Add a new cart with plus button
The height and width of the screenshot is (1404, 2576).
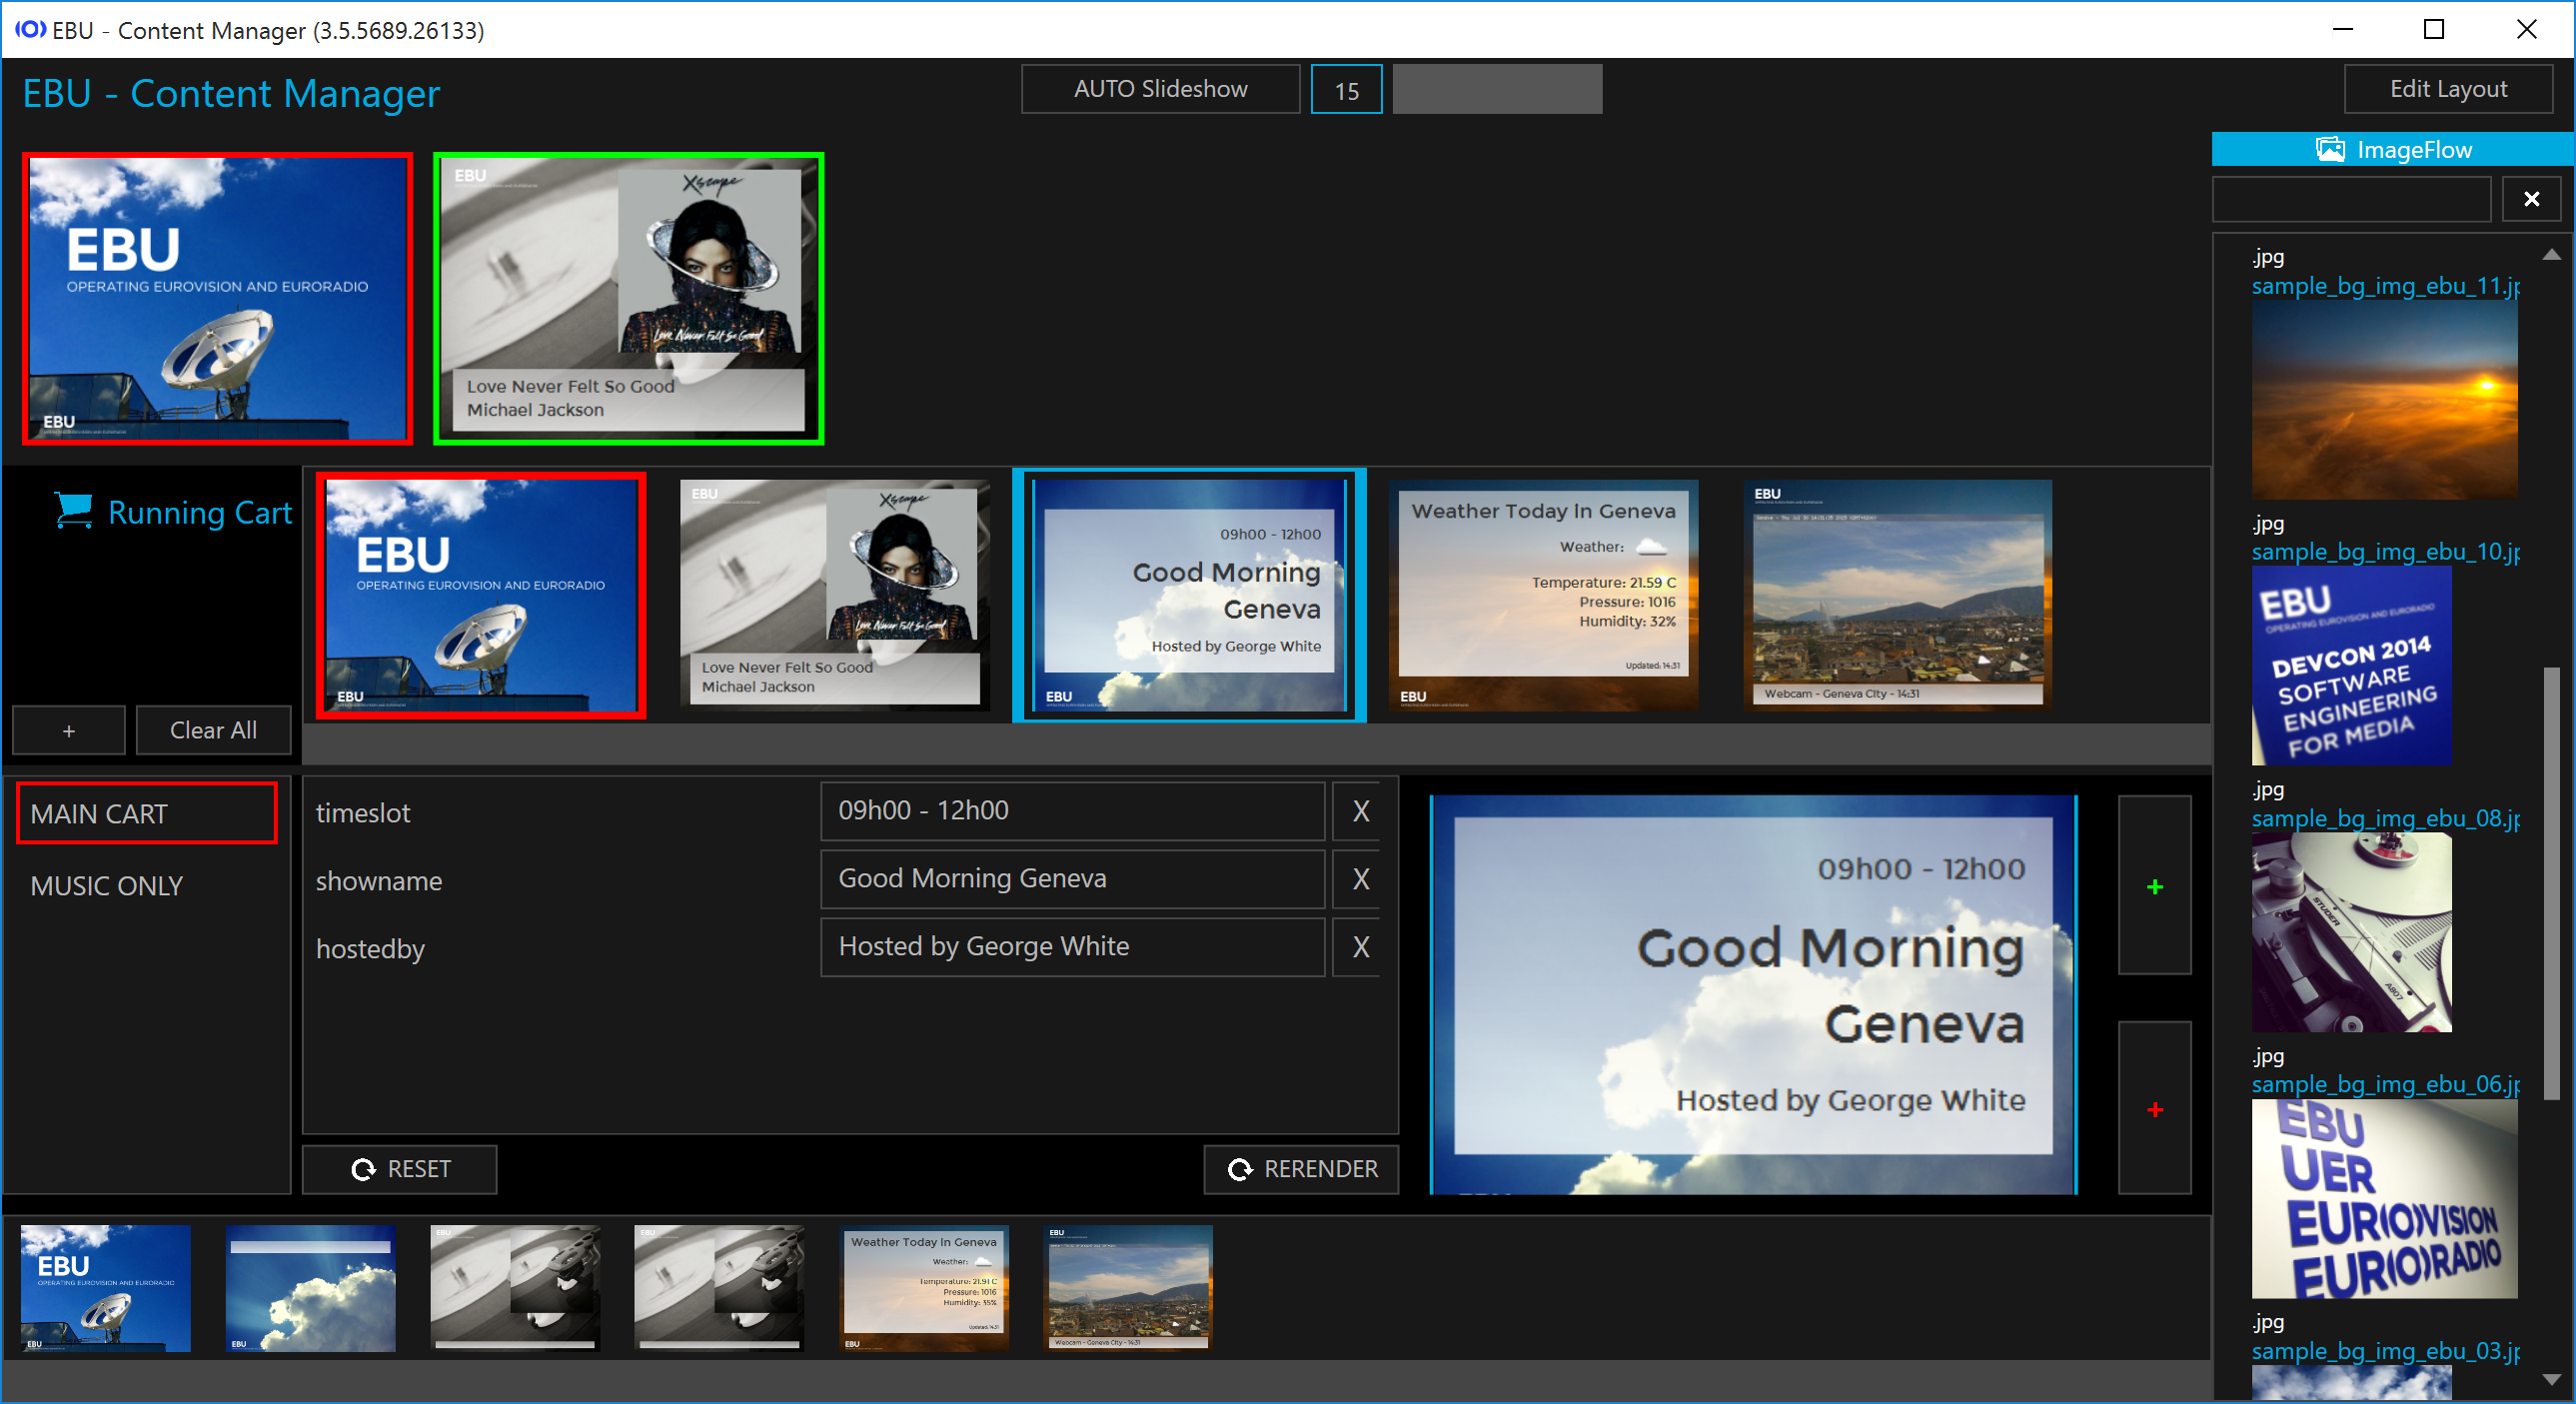(68, 730)
